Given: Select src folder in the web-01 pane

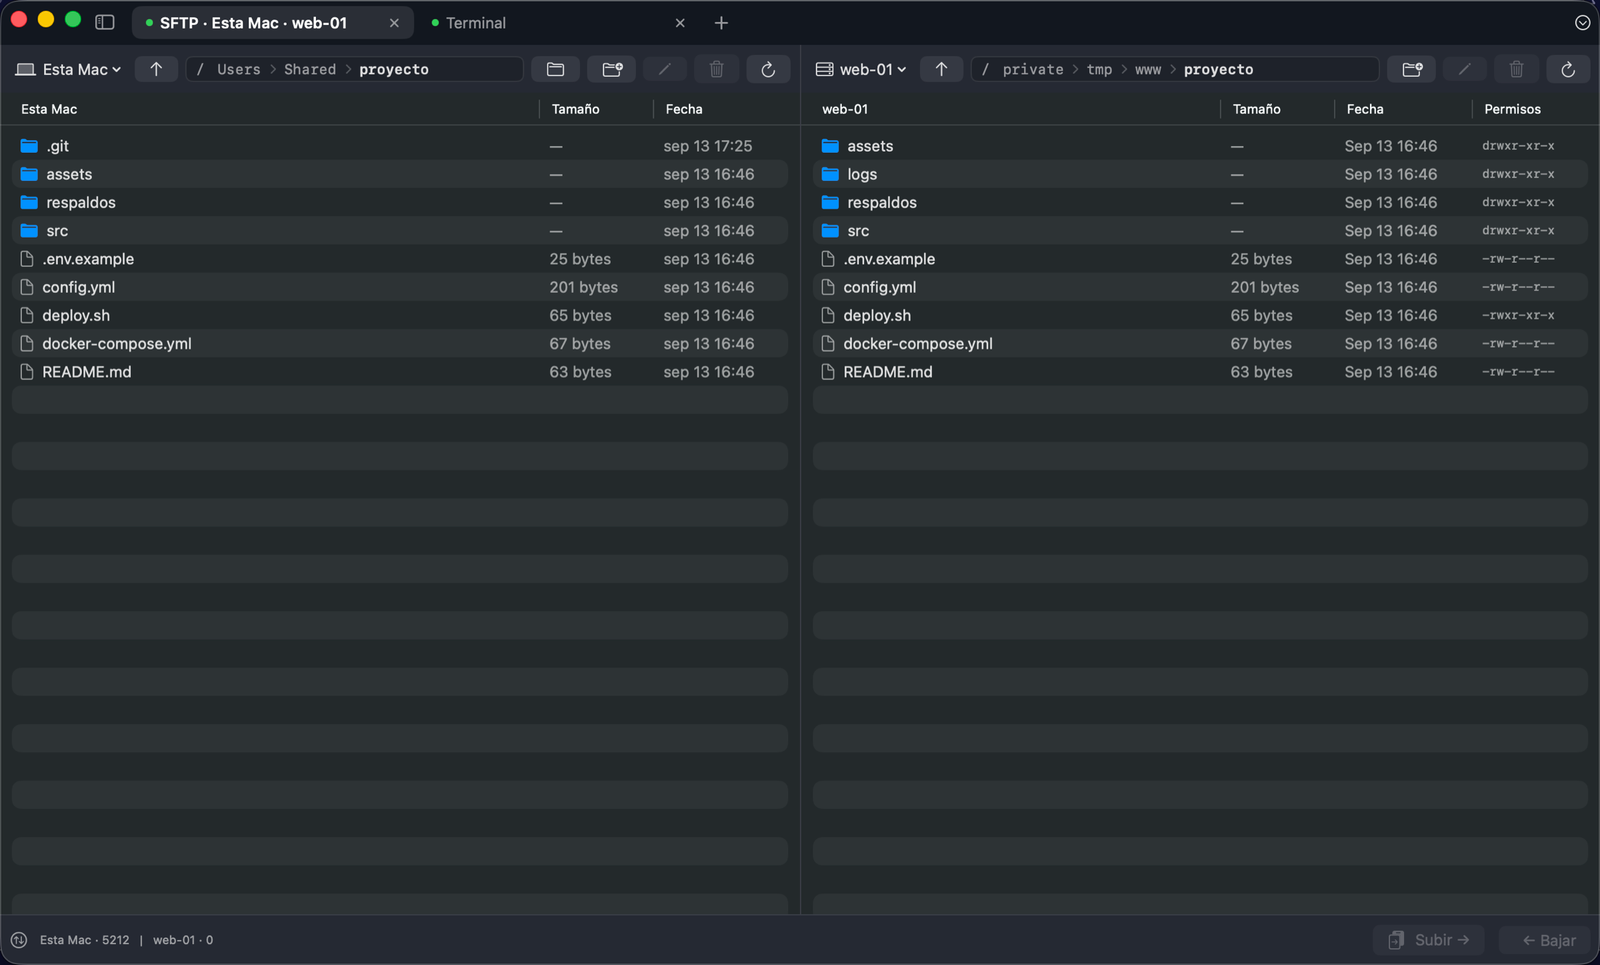Looking at the screenshot, I should coord(1200,230).
